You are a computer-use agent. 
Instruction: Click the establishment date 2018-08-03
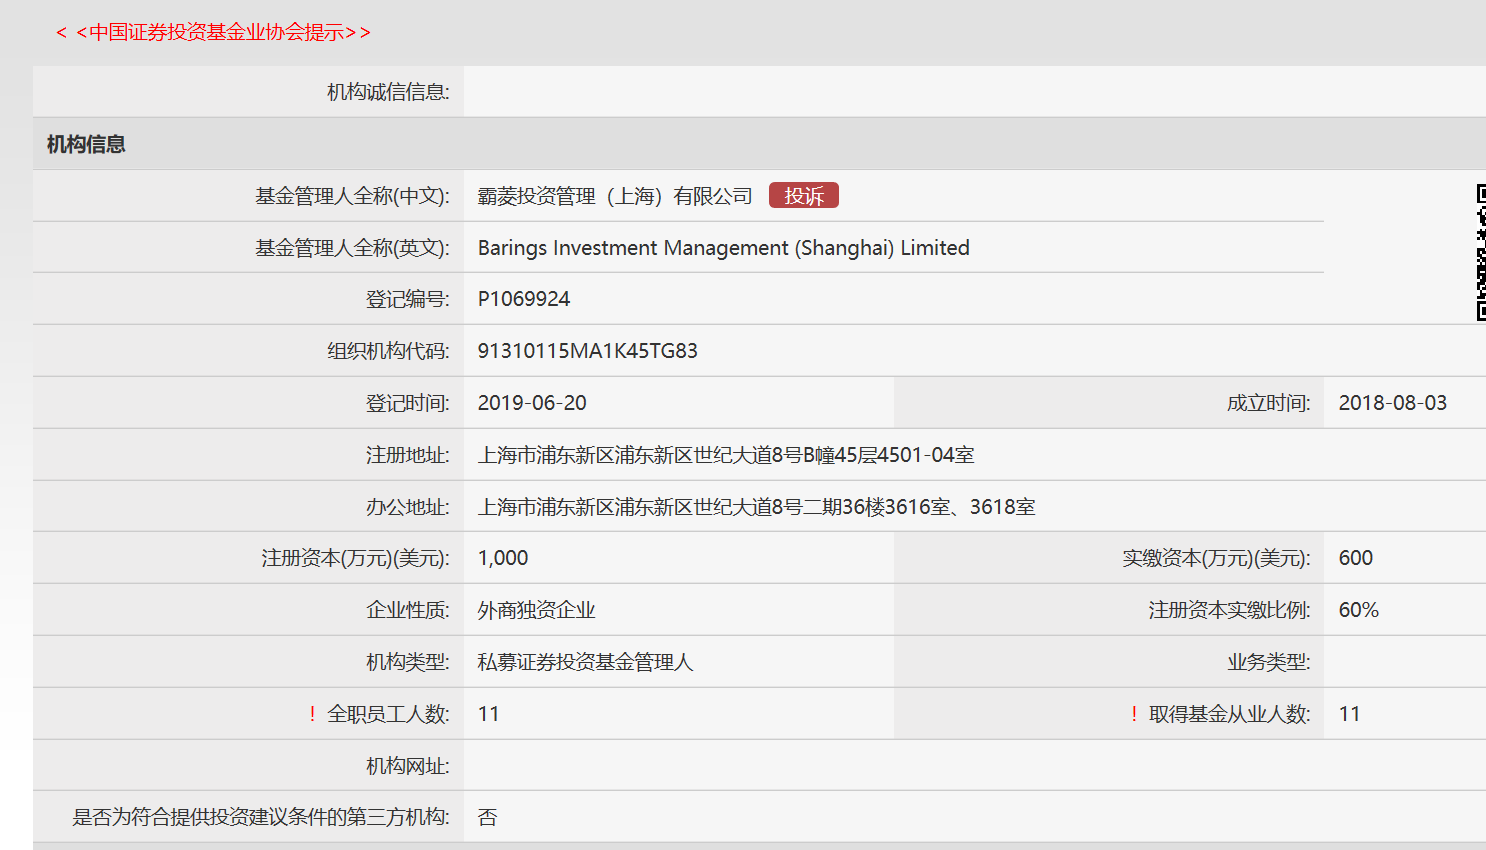point(1392,403)
